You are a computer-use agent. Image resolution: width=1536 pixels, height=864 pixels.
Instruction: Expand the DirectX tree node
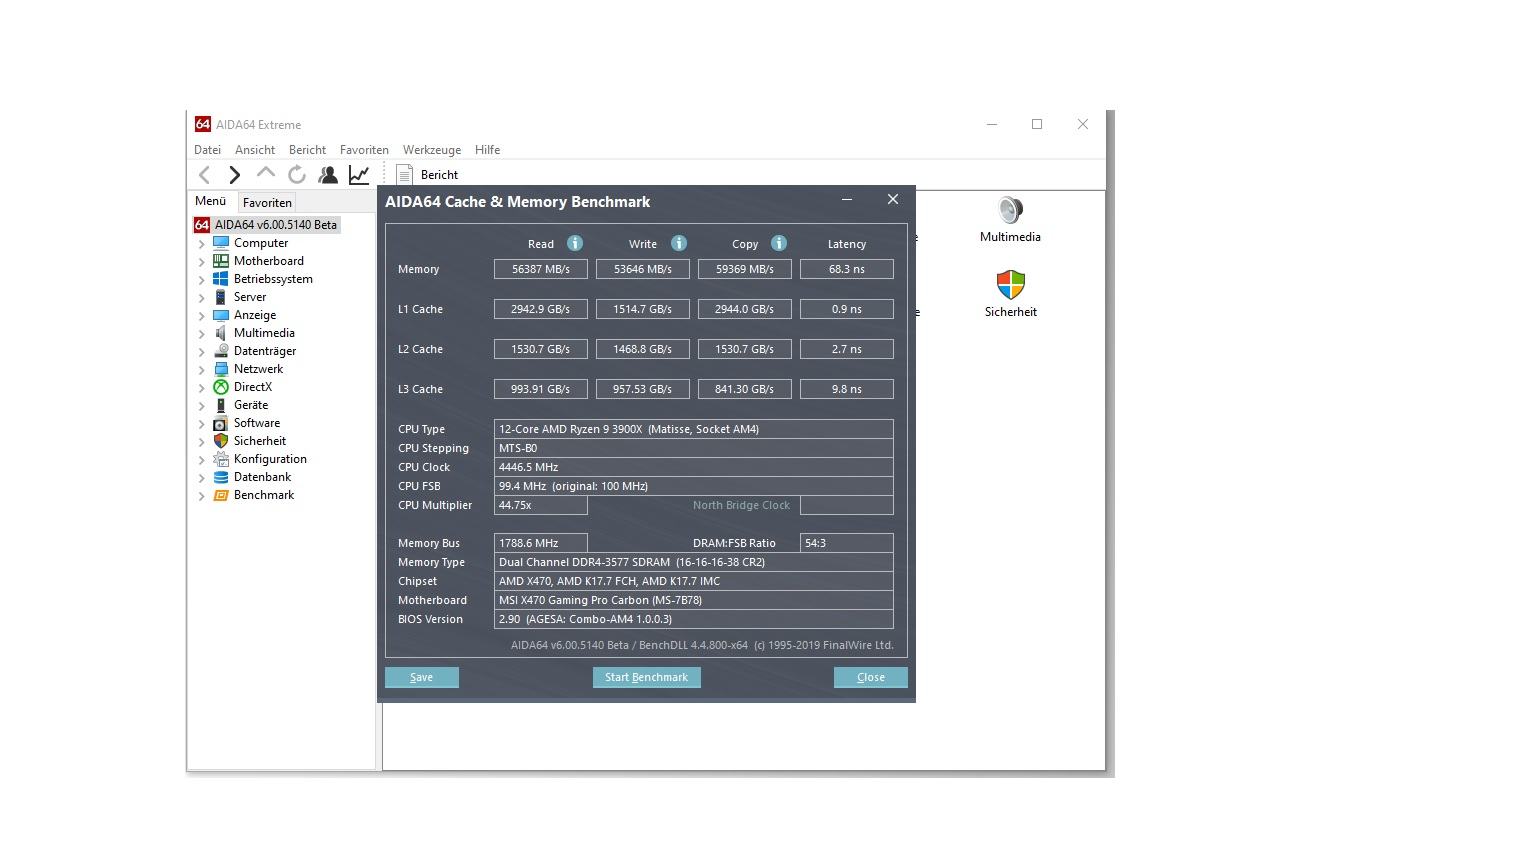[x=201, y=388]
